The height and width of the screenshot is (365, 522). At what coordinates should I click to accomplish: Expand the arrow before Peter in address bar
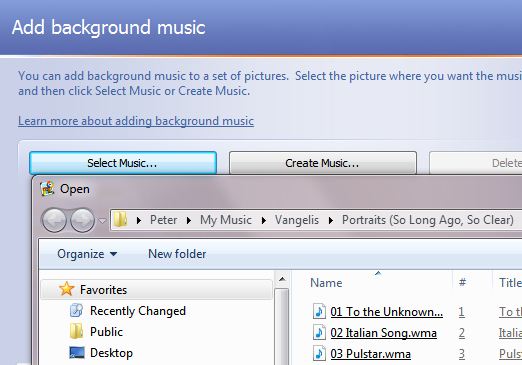point(139,220)
